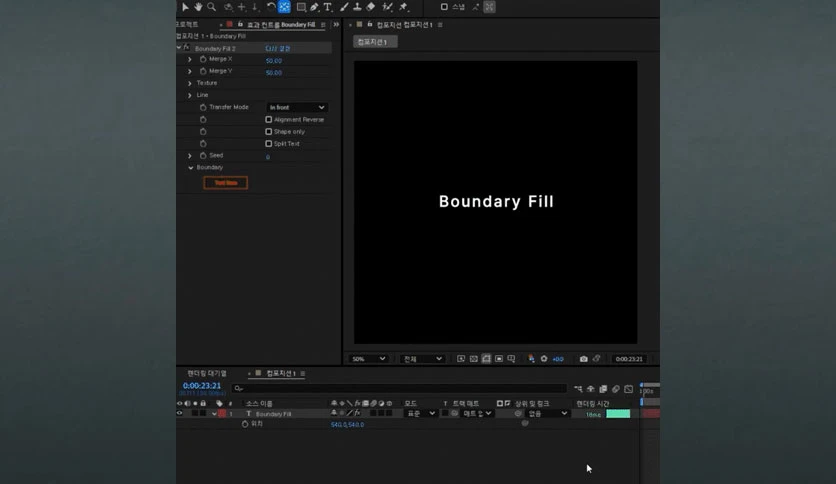This screenshot has height=484, width=836.
Task: Expand the Texture group
Action: tap(190, 83)
